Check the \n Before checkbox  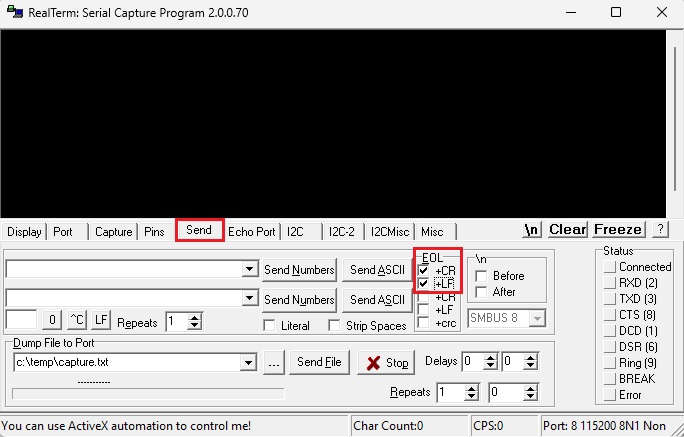click(481, 276)
